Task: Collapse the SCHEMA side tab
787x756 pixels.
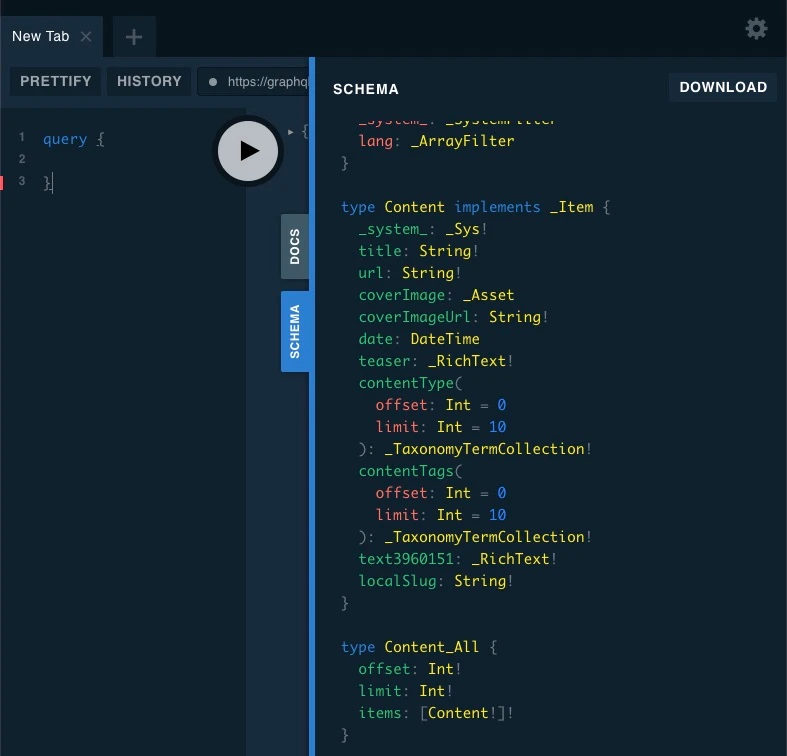Action: point(295,331)
